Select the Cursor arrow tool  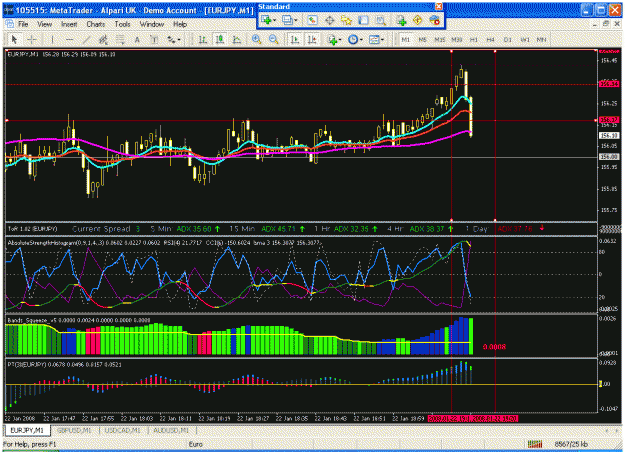click(x=14, y=39)
